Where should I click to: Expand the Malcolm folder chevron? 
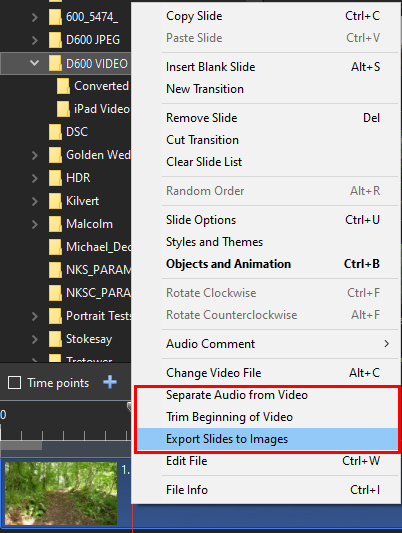point(34,224)
